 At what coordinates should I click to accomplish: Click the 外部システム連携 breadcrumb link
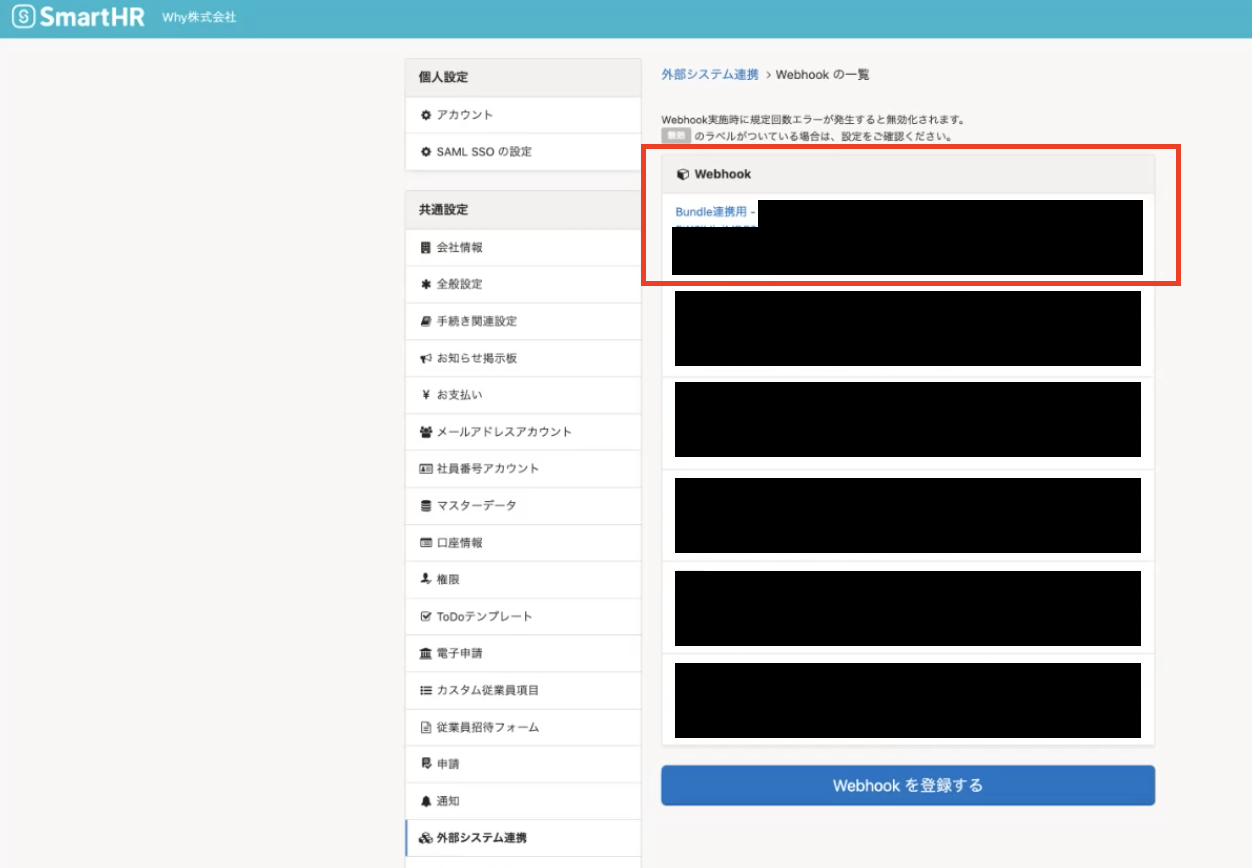click(710, 75)
